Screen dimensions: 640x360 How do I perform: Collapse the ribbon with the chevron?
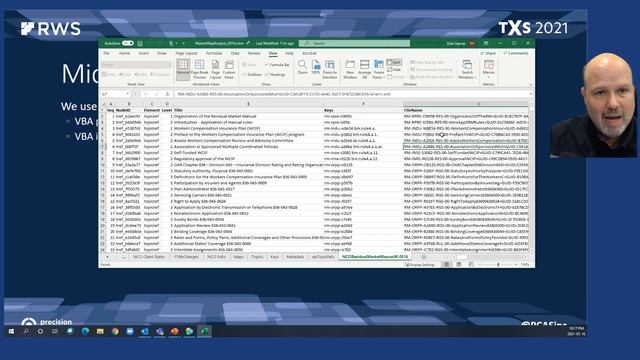coord(531,84)
